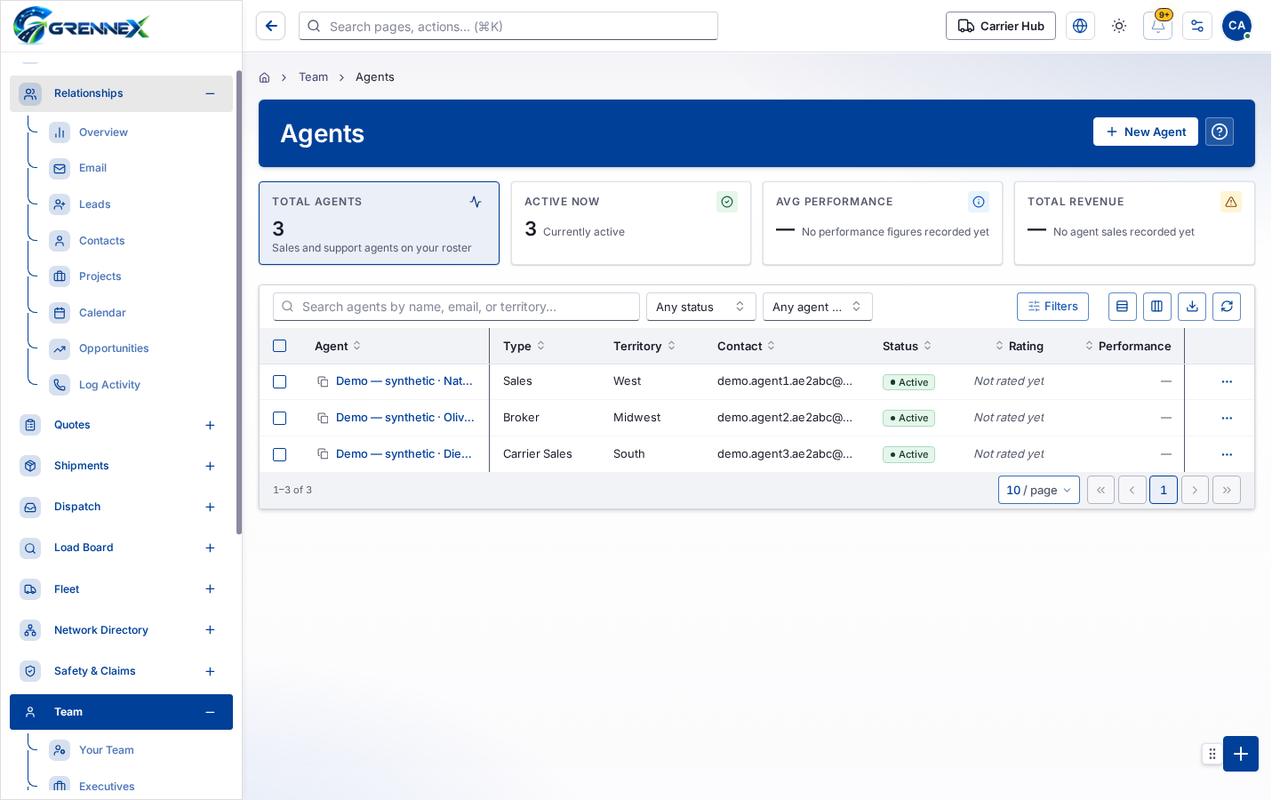Open Leads in the sidebar

pos(95,204)
